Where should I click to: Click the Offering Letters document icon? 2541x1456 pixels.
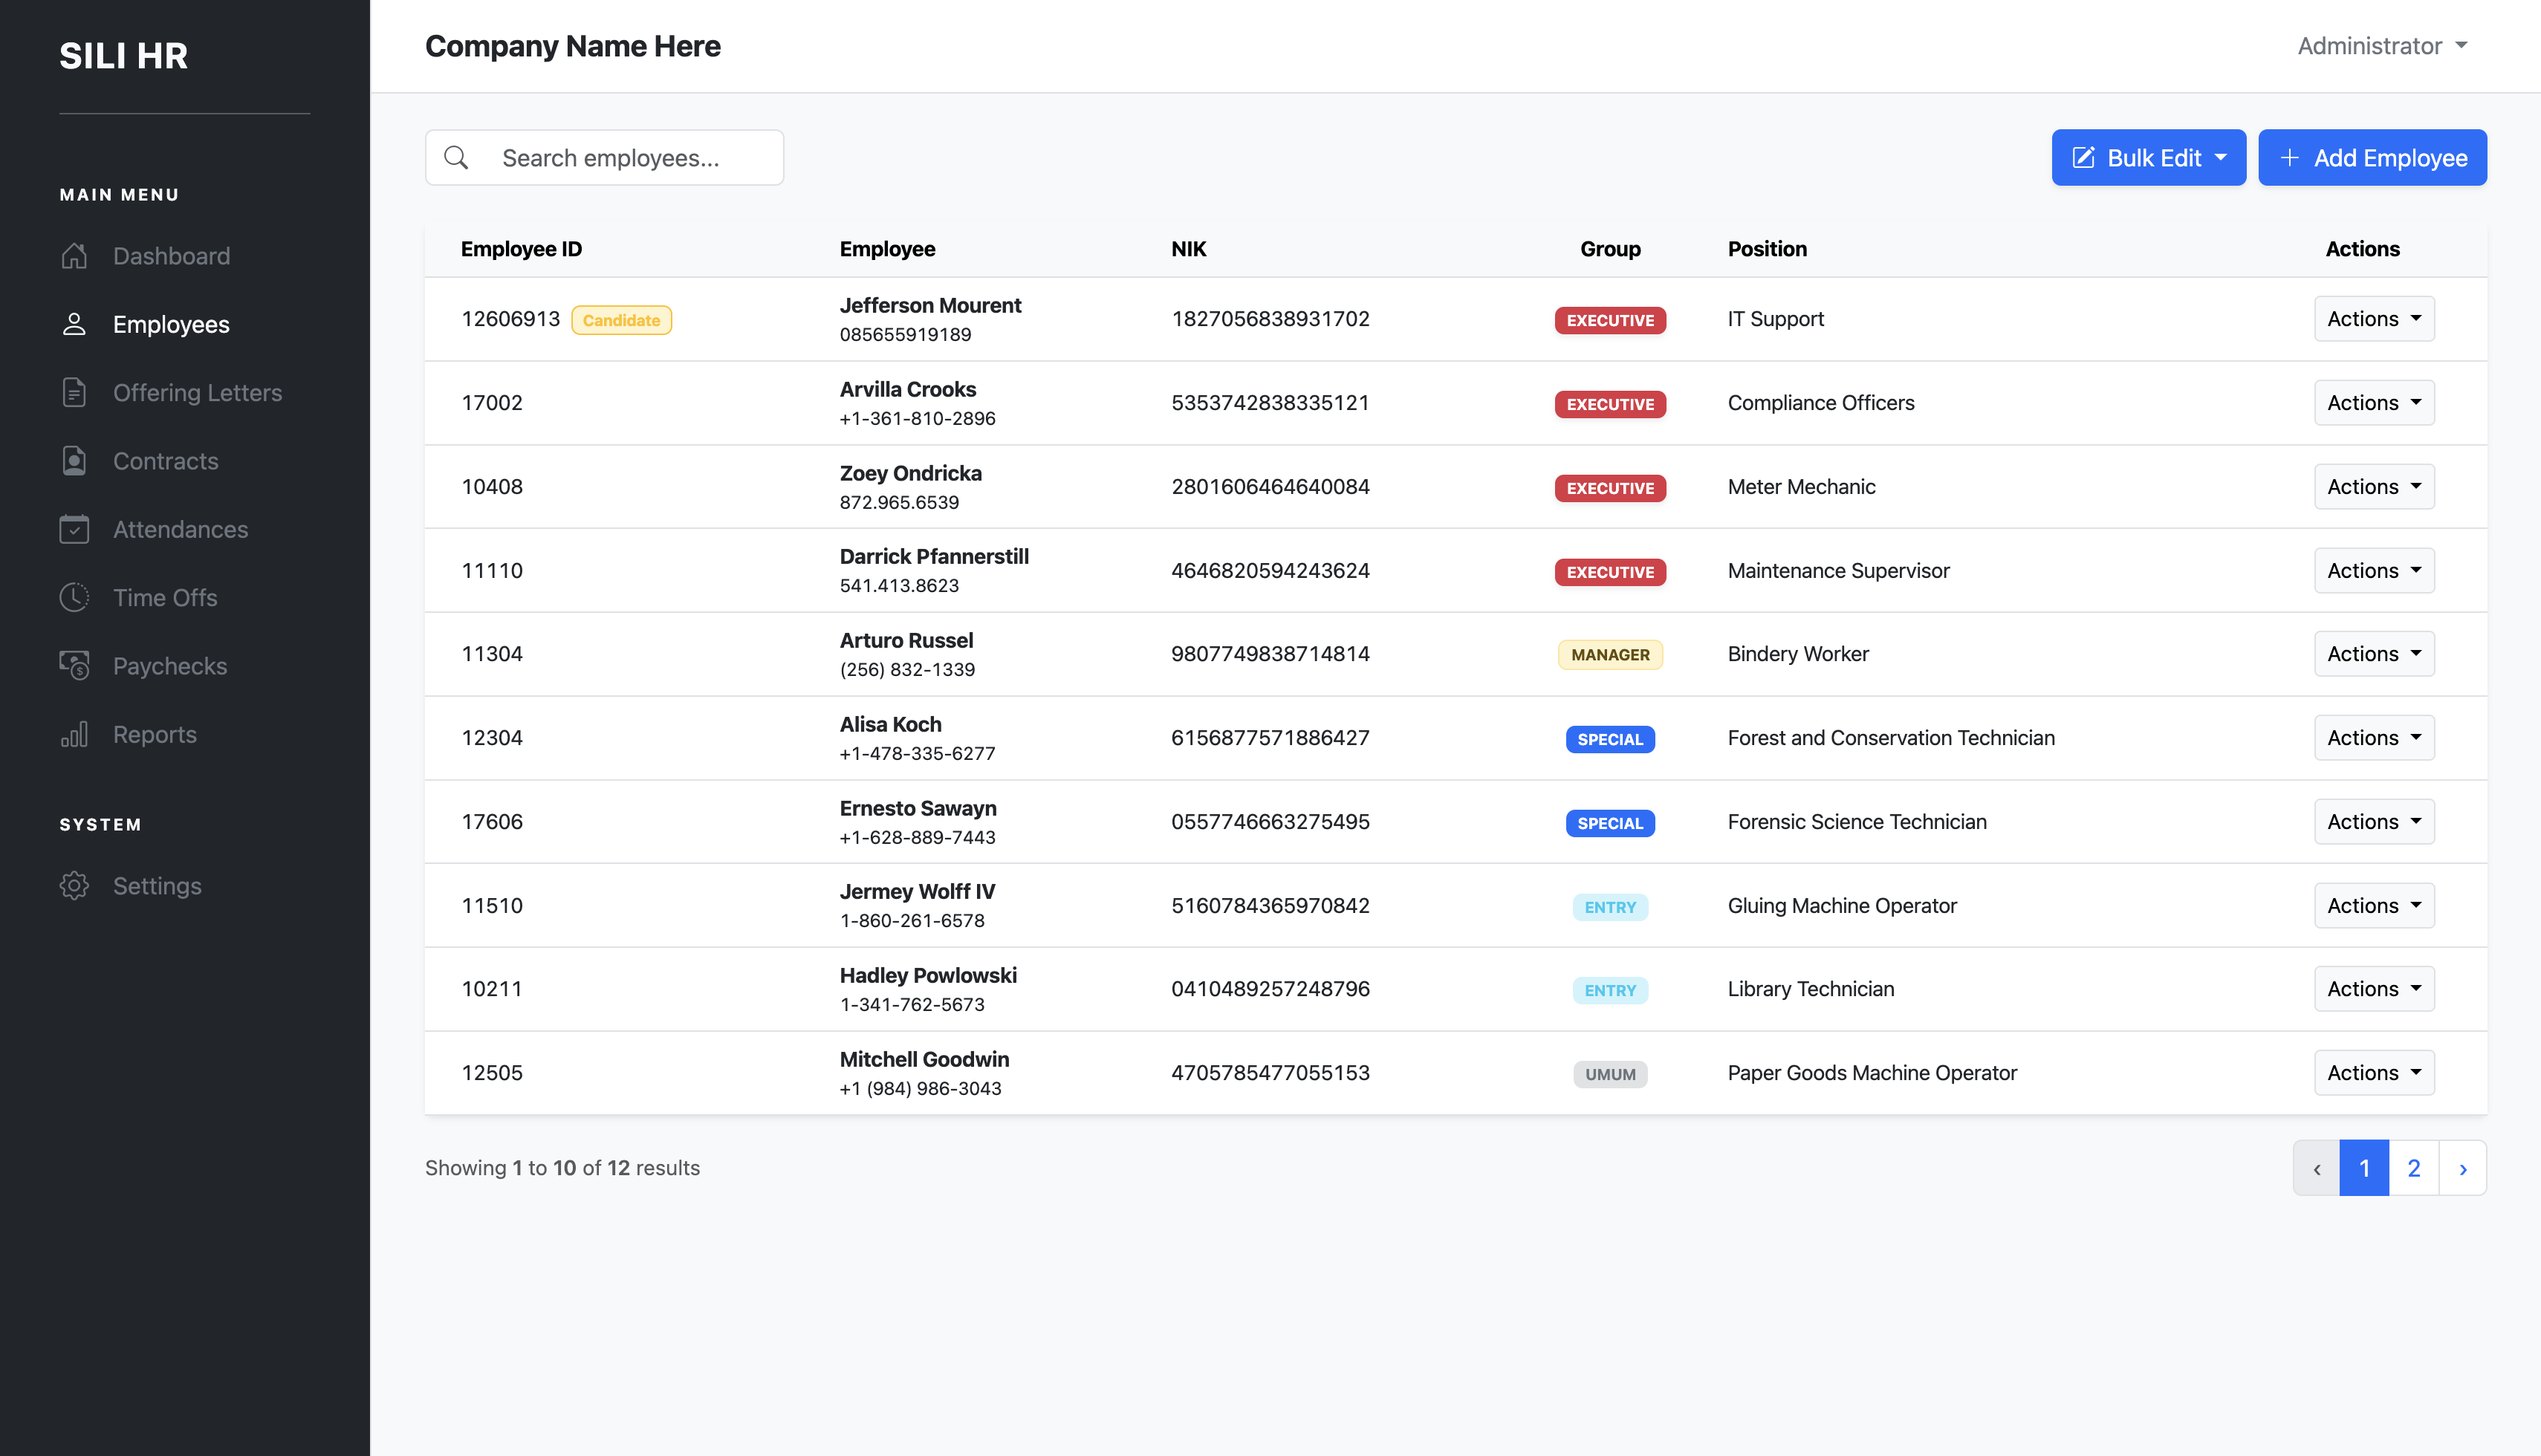click(x=74, y=392)
